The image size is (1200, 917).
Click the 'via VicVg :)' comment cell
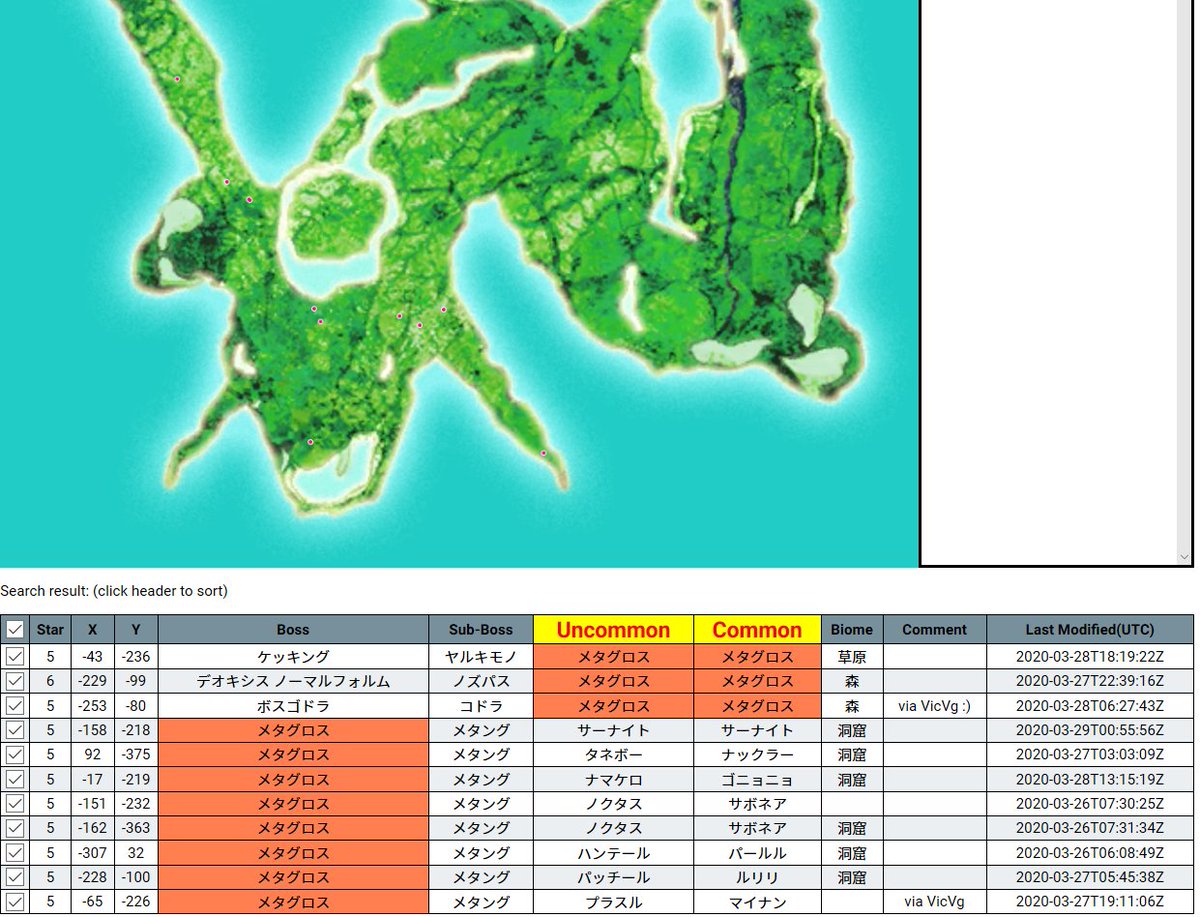point(934,706)
